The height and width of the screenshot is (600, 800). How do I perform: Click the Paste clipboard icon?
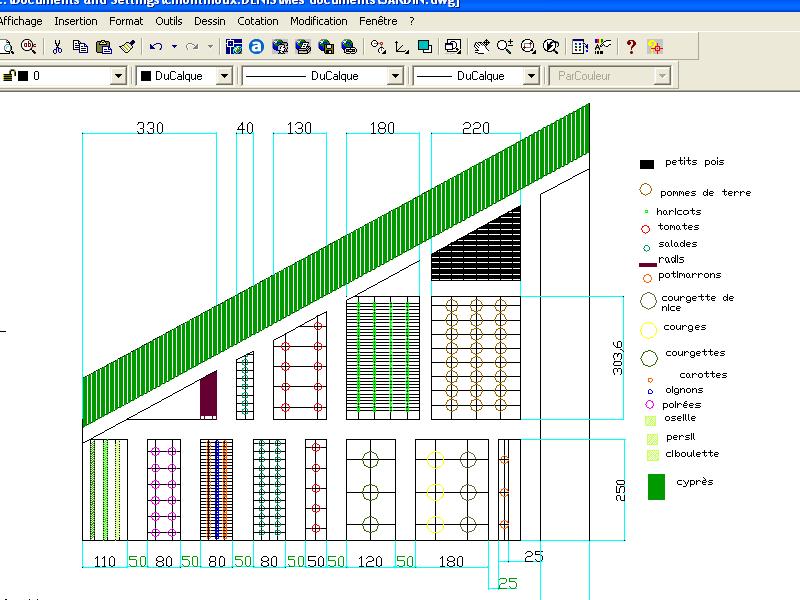(103, 46)
